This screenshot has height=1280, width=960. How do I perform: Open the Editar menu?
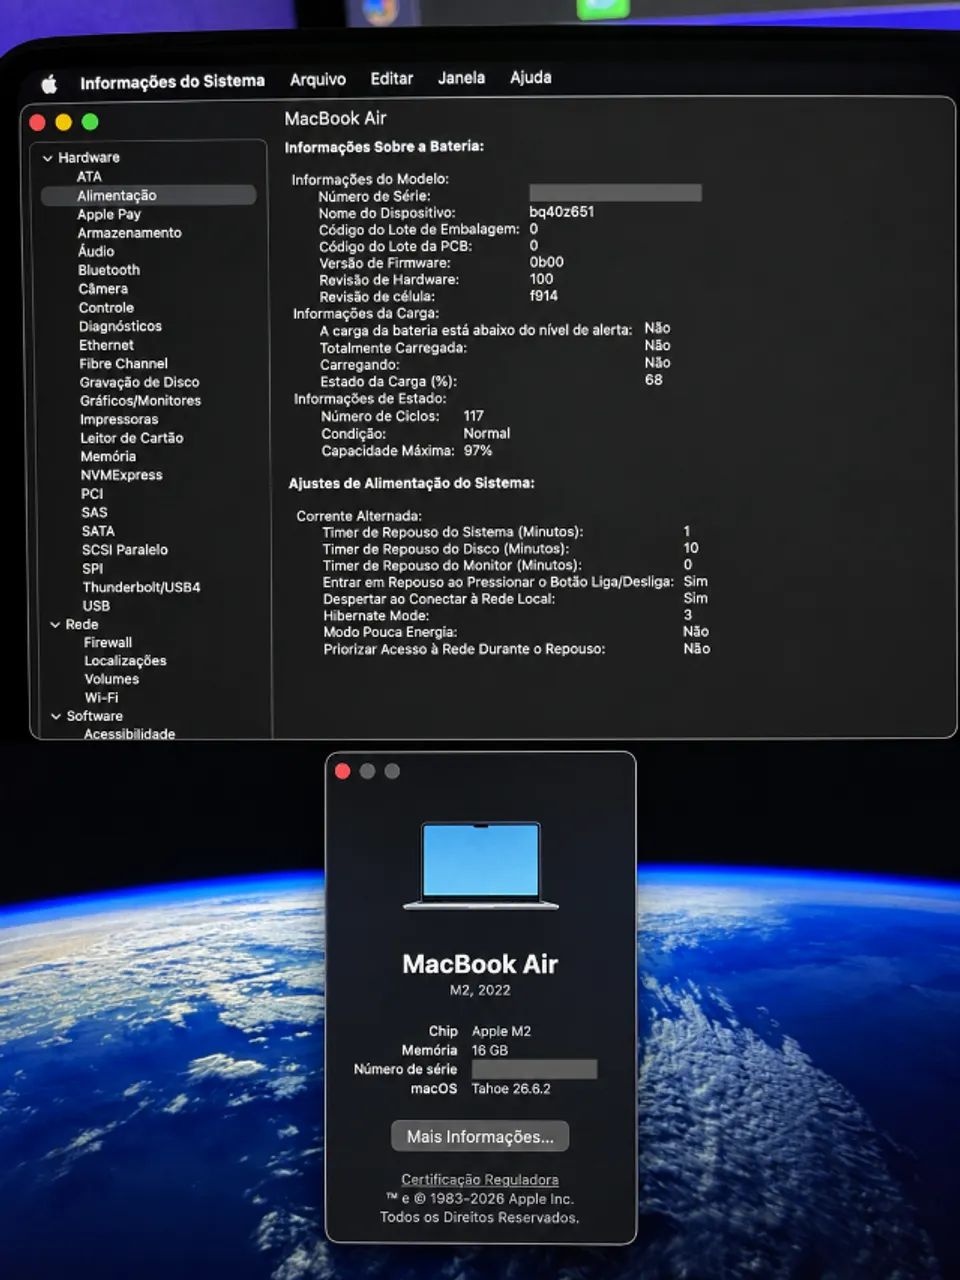coord(392,78)
